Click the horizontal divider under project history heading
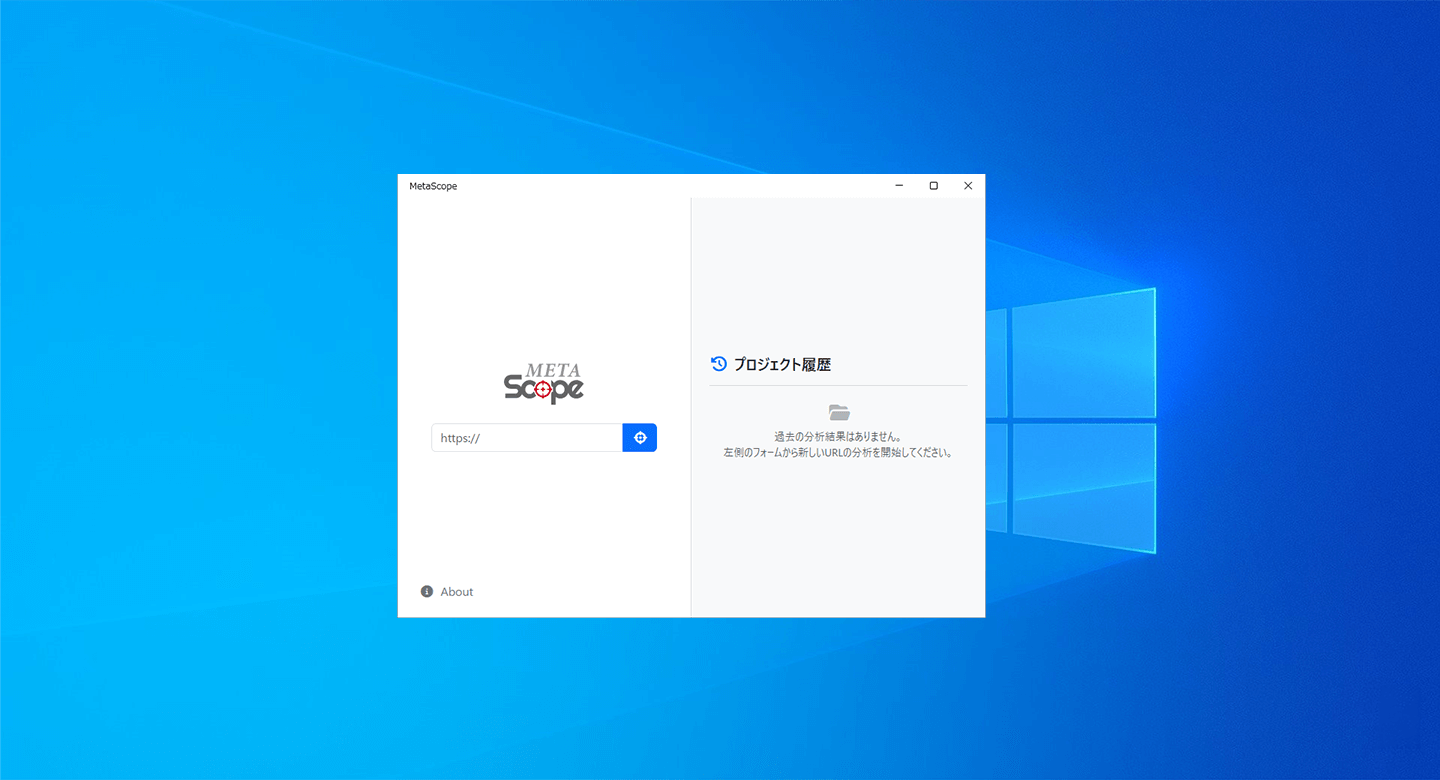 coord(838,386)
